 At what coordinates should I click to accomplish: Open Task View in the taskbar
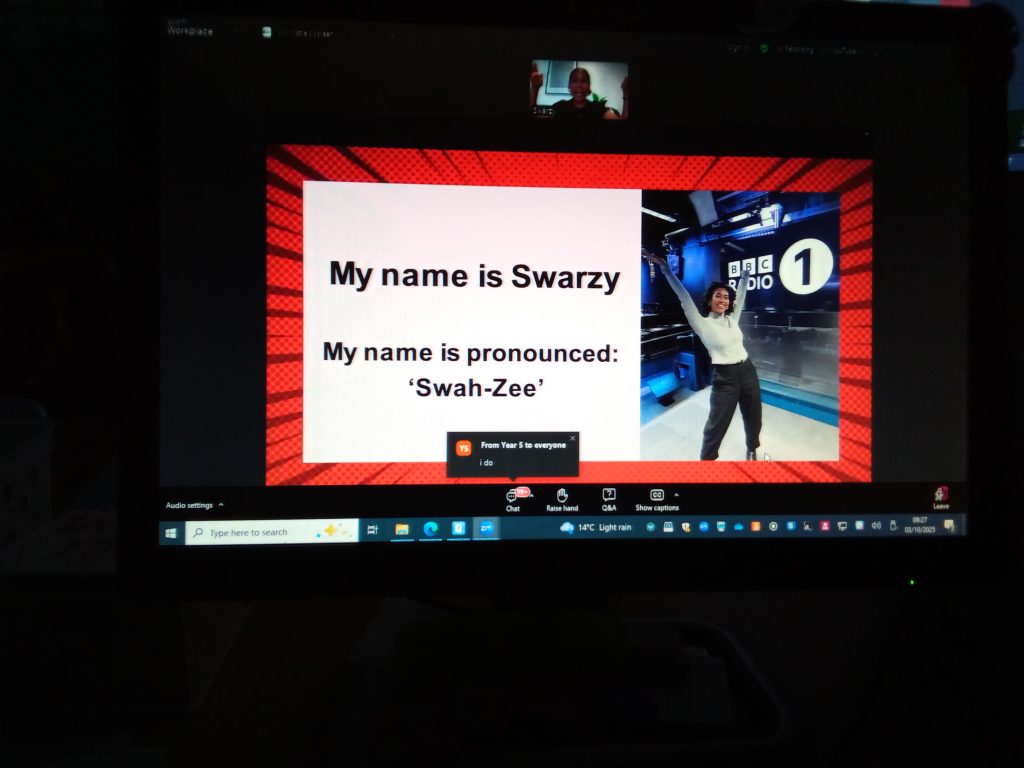pyautogui.click(x=373, y=530)
